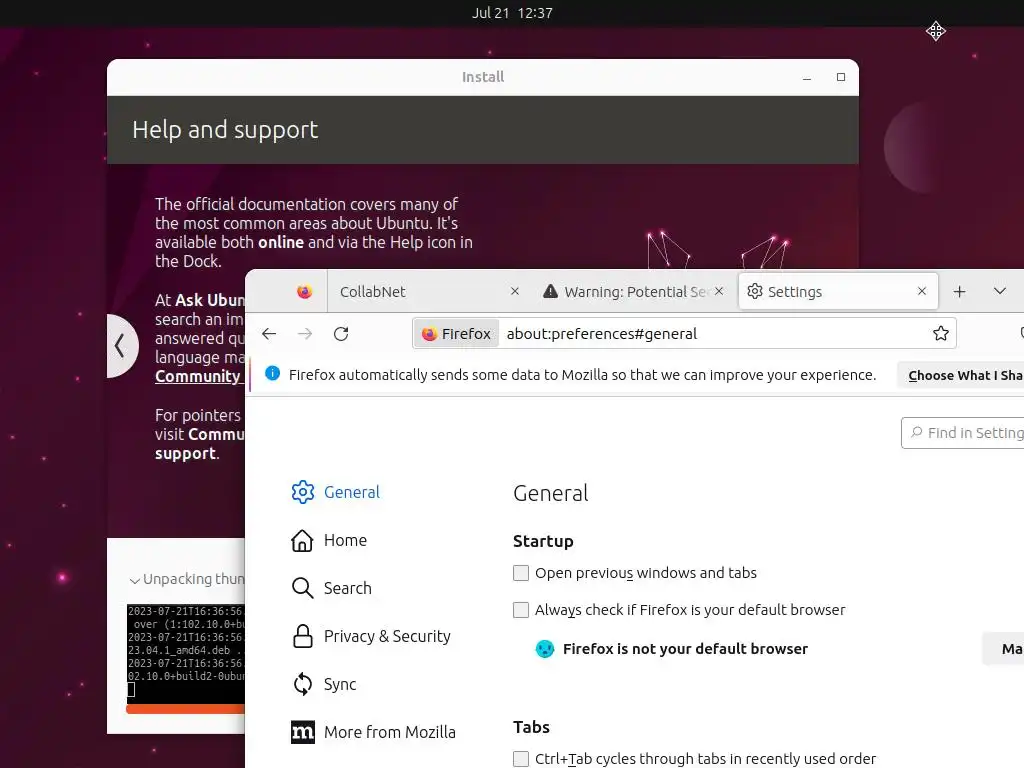
Task: Click the warning triangle icon on Warning tab
Action: (551, 291)
